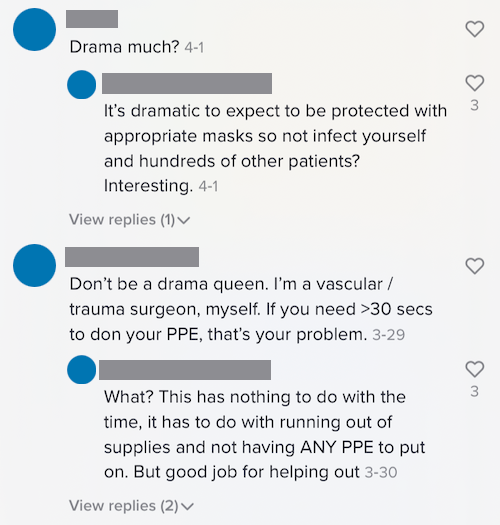Click like count under the 'Interesting.' reply's heart
The image size is (500, 525).
coord(474,105)
